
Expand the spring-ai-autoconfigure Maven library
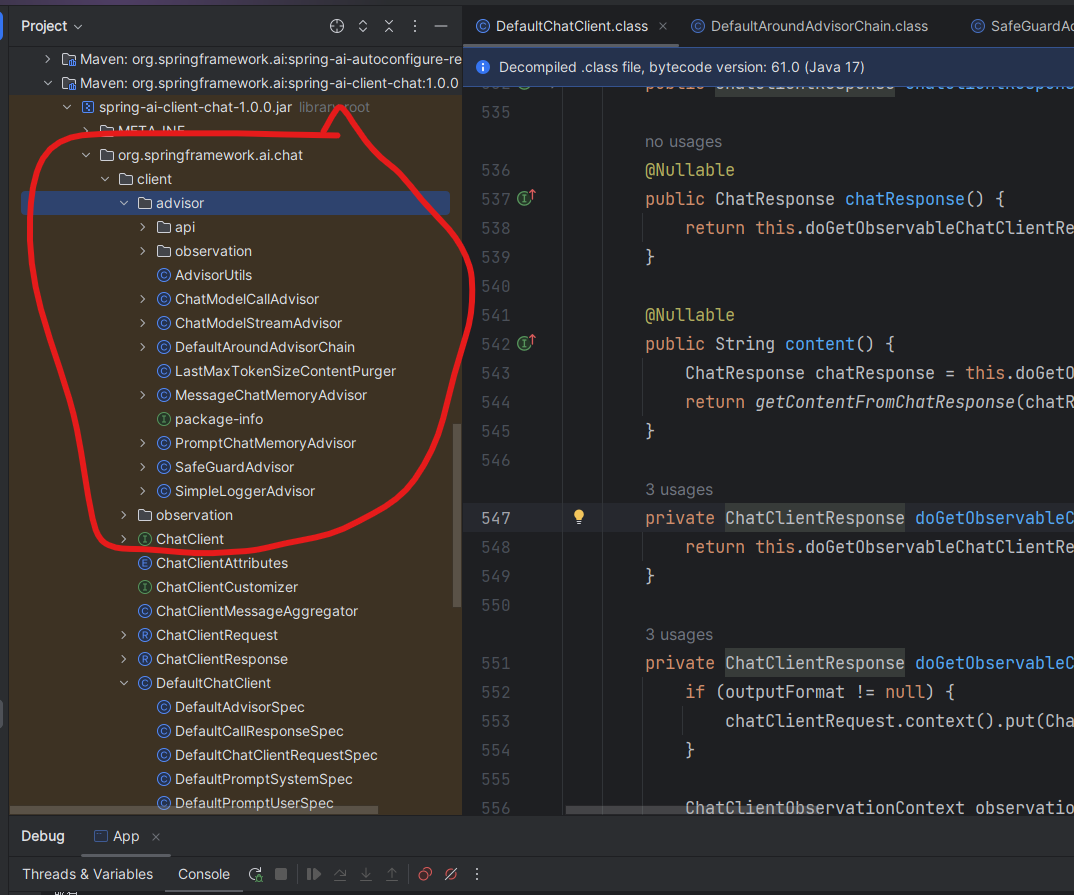tap(47, 59)
